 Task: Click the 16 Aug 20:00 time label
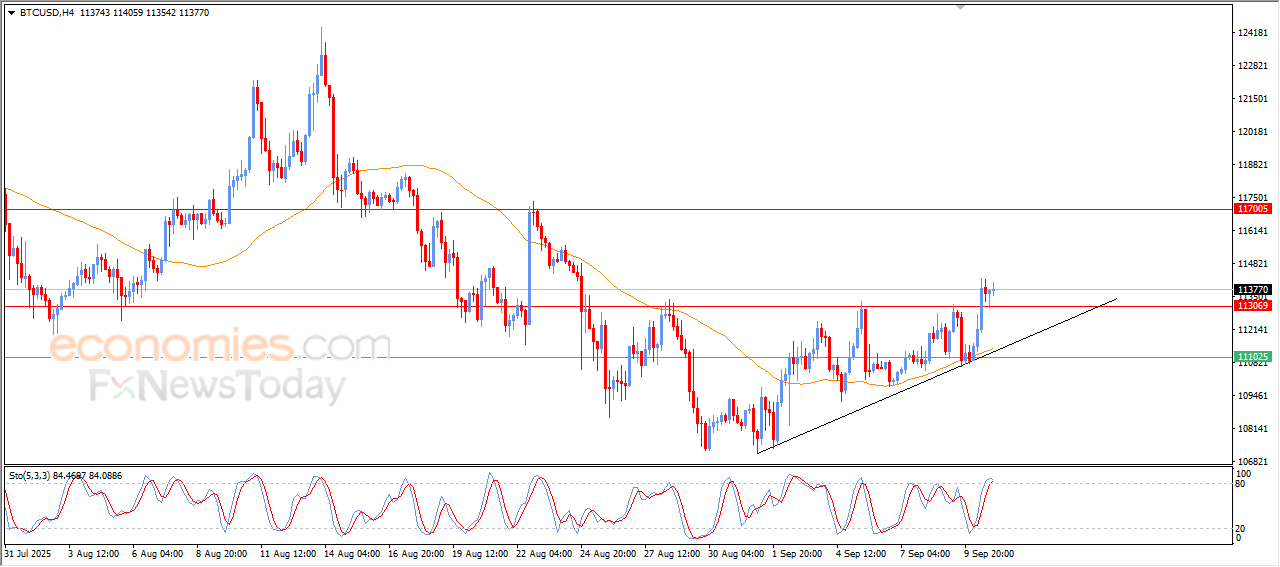pos(416,553)
